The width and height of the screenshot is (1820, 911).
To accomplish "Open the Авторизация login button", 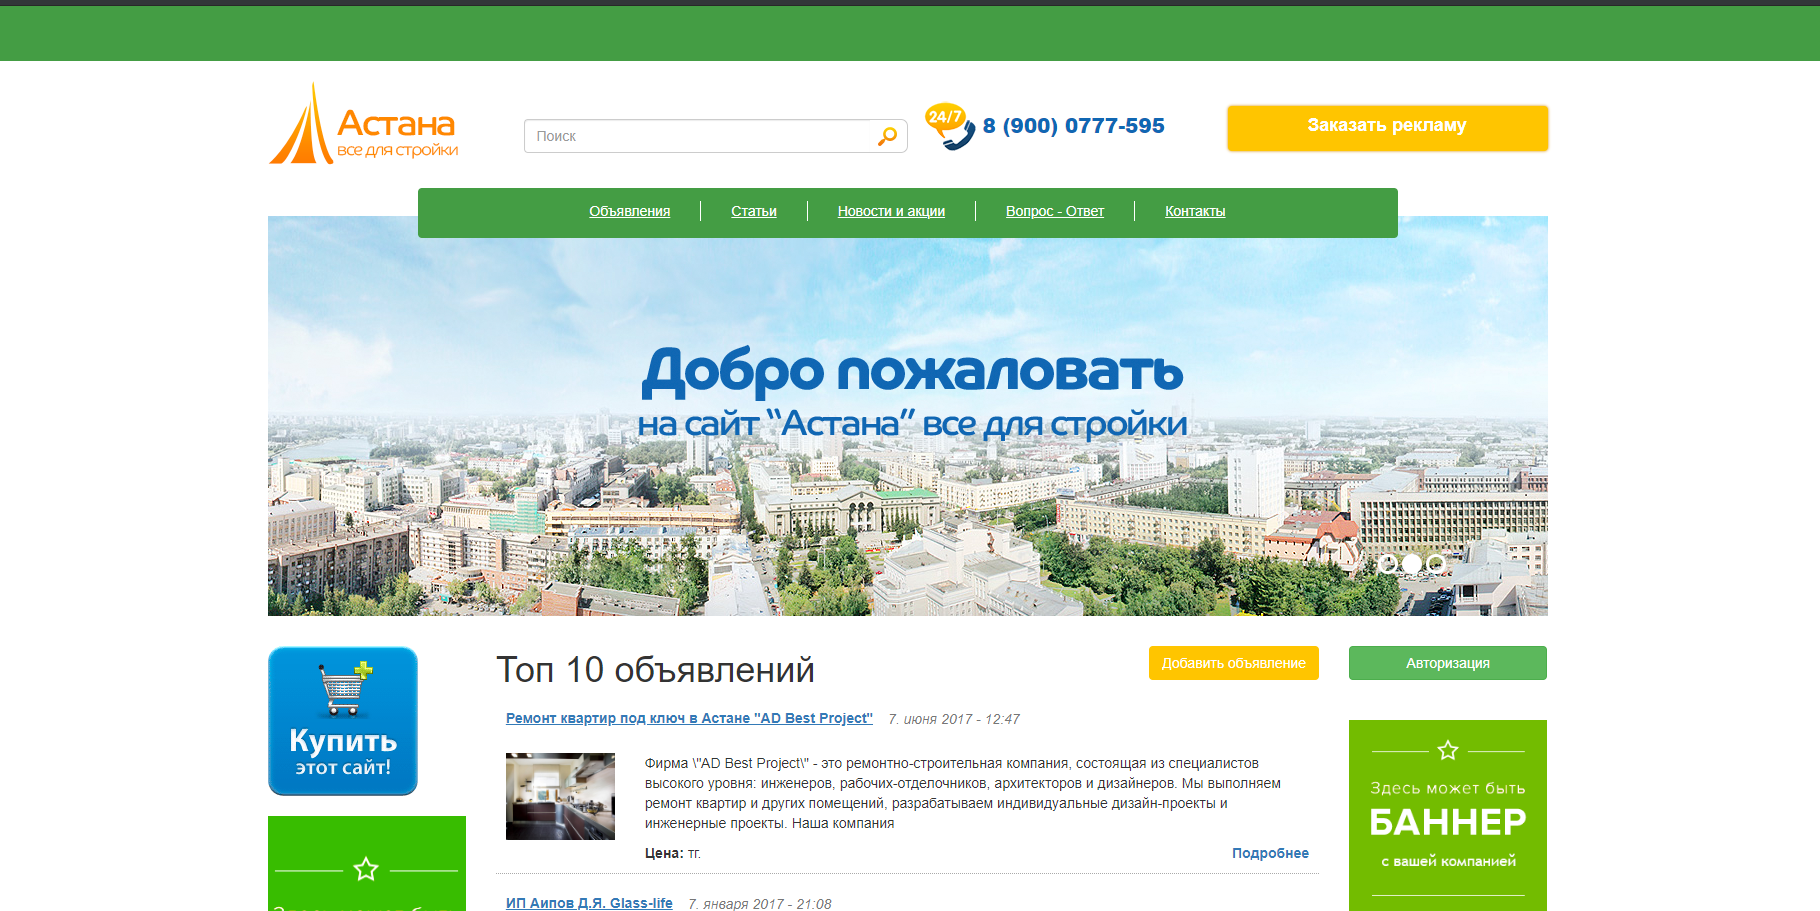I will [x=1448, y=663].
